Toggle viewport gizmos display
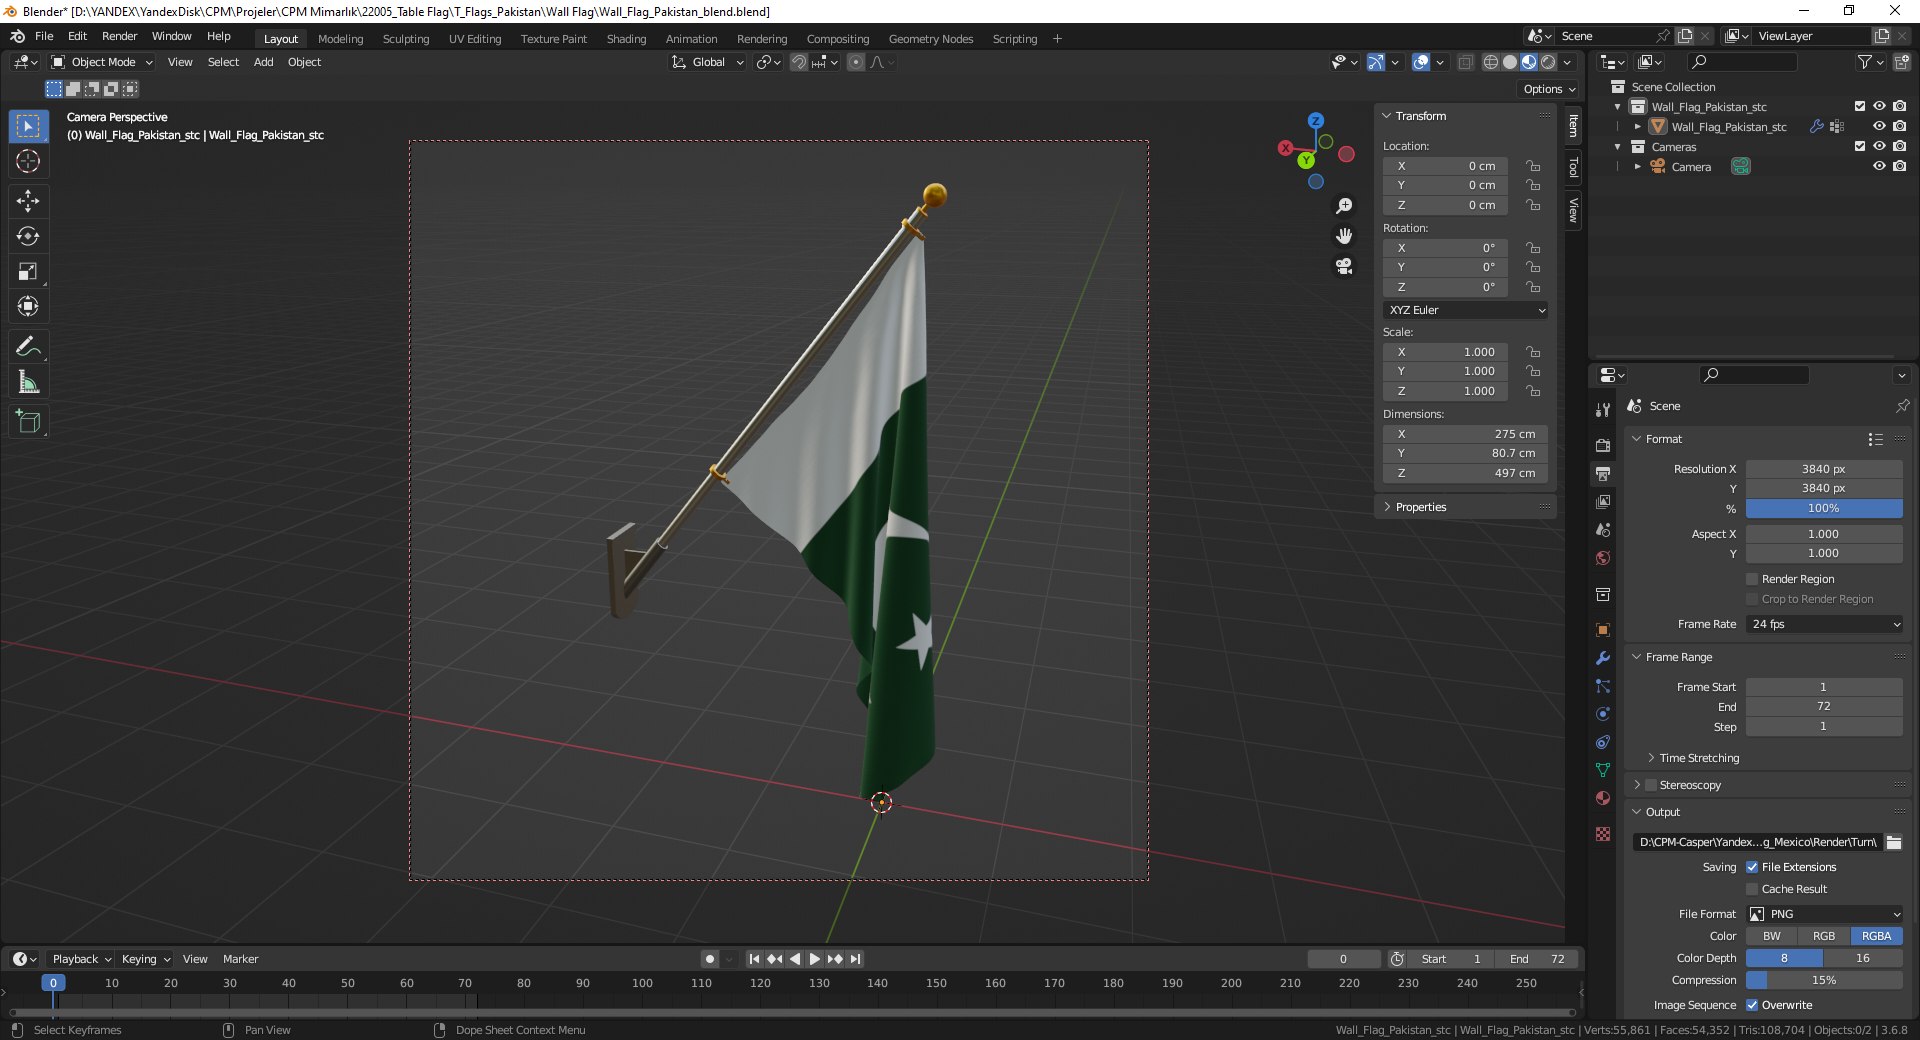 pyautogui.click(x=1376, y=62)
